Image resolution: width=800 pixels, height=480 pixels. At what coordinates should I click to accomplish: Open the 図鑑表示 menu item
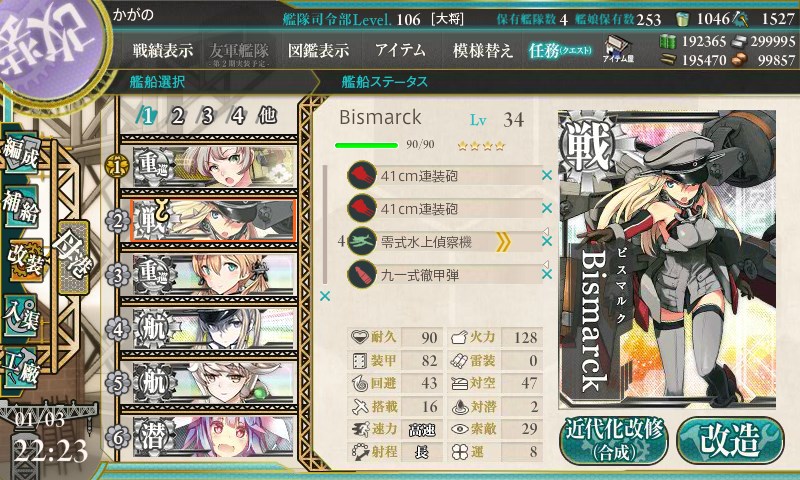coord(318,50)
